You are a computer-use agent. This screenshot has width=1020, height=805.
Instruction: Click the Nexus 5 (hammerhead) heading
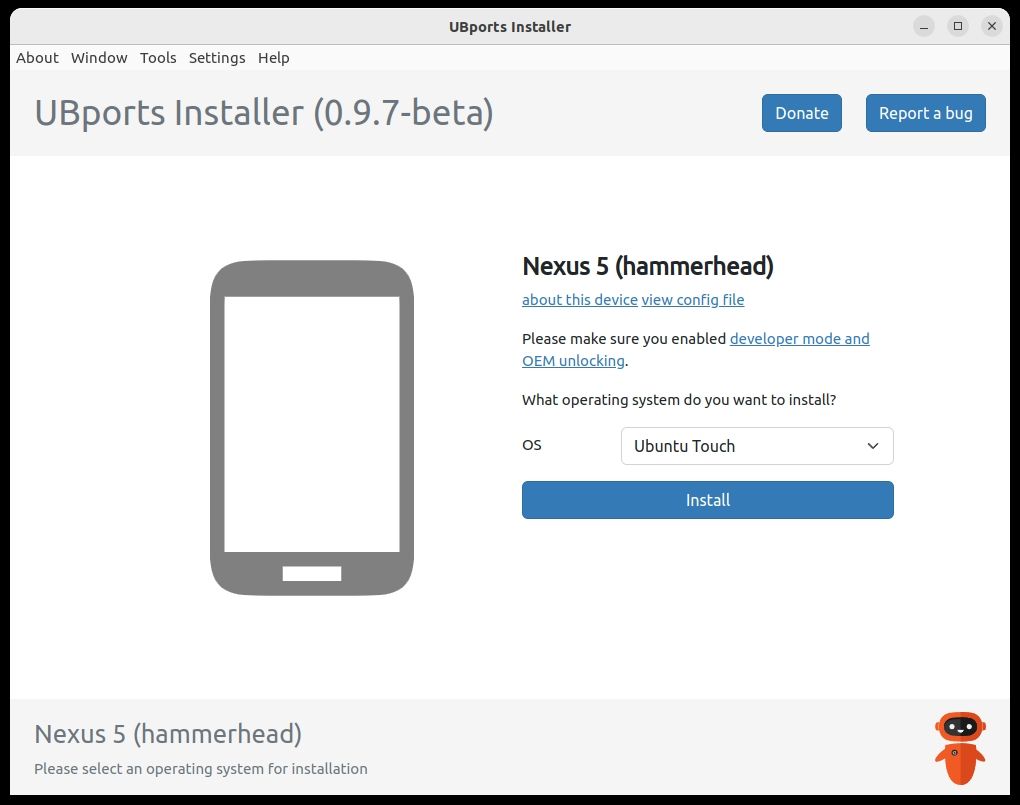pos(647,266)
